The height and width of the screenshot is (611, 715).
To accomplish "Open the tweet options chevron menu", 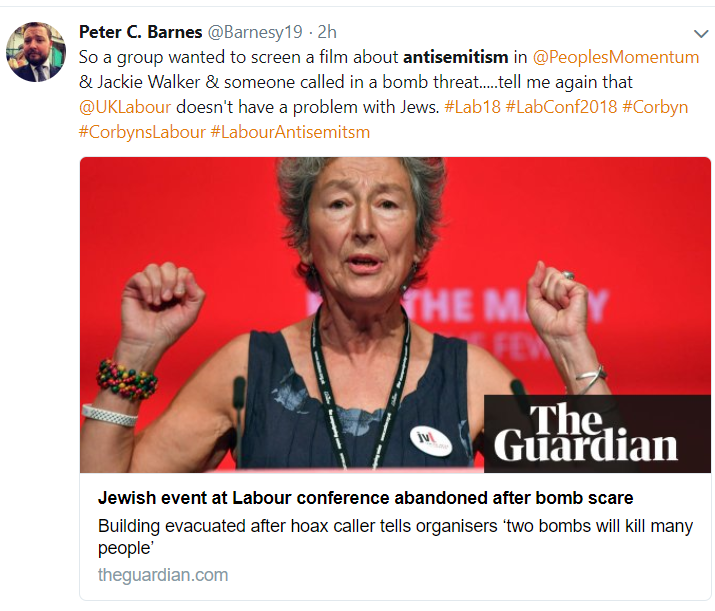I will tap(700, 34).
